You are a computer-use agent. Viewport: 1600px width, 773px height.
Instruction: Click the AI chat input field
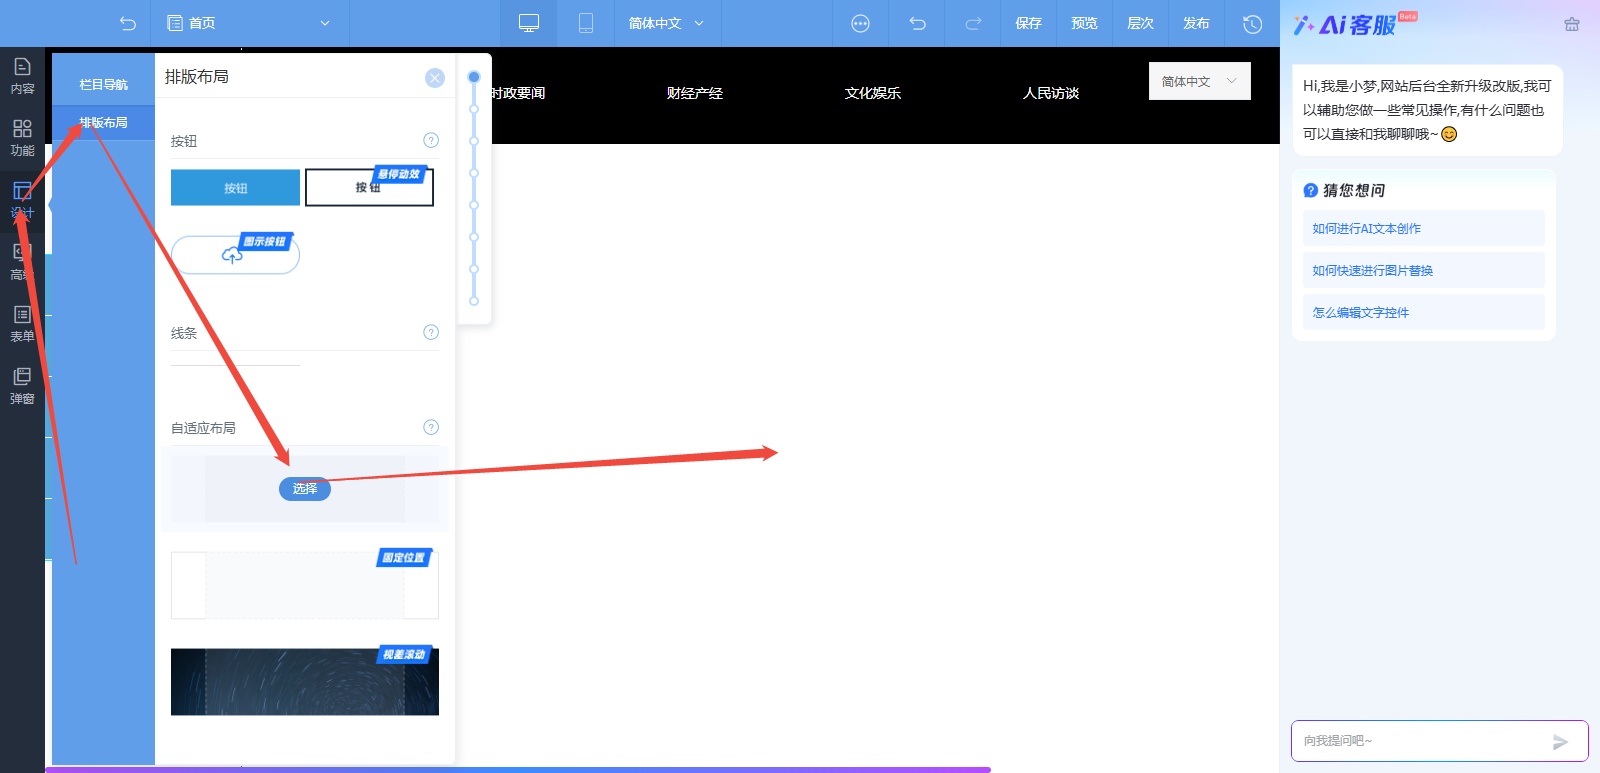point(1420,741)
